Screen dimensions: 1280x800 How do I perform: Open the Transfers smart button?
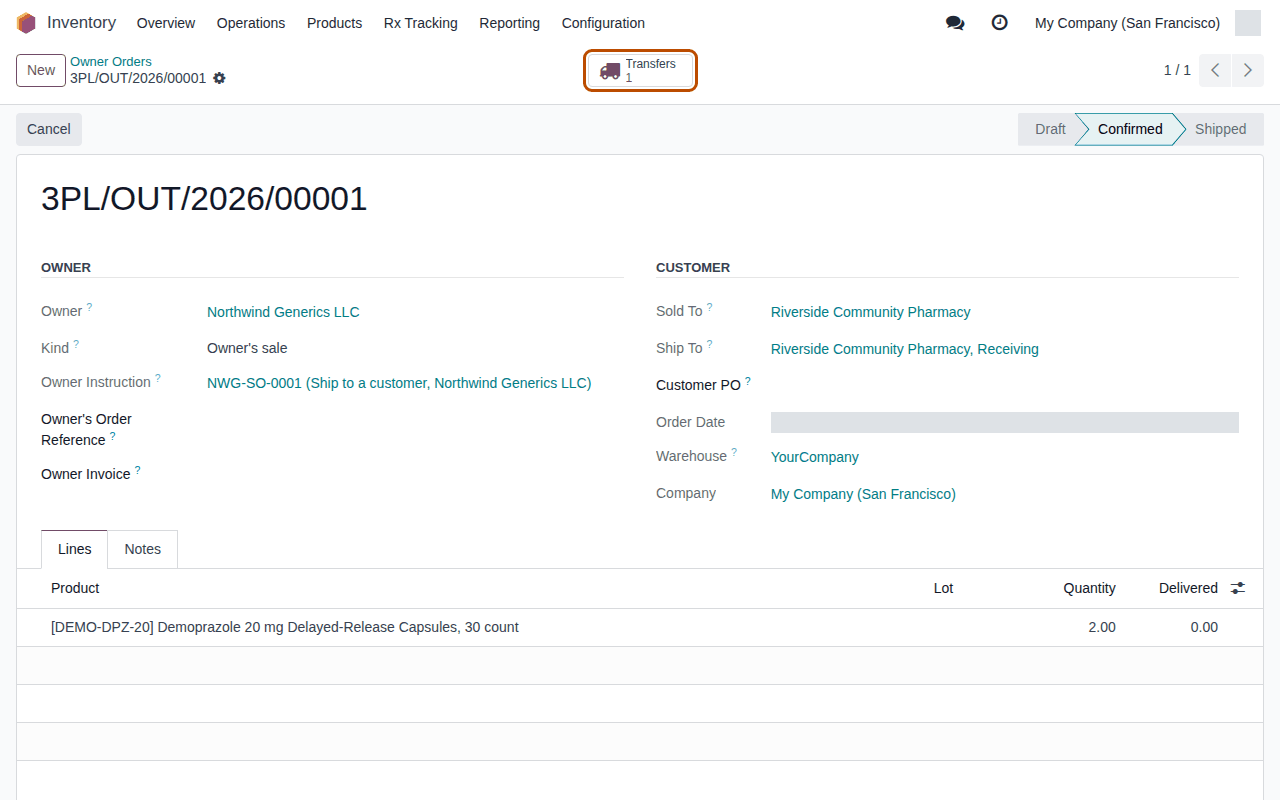click(641, 71)
